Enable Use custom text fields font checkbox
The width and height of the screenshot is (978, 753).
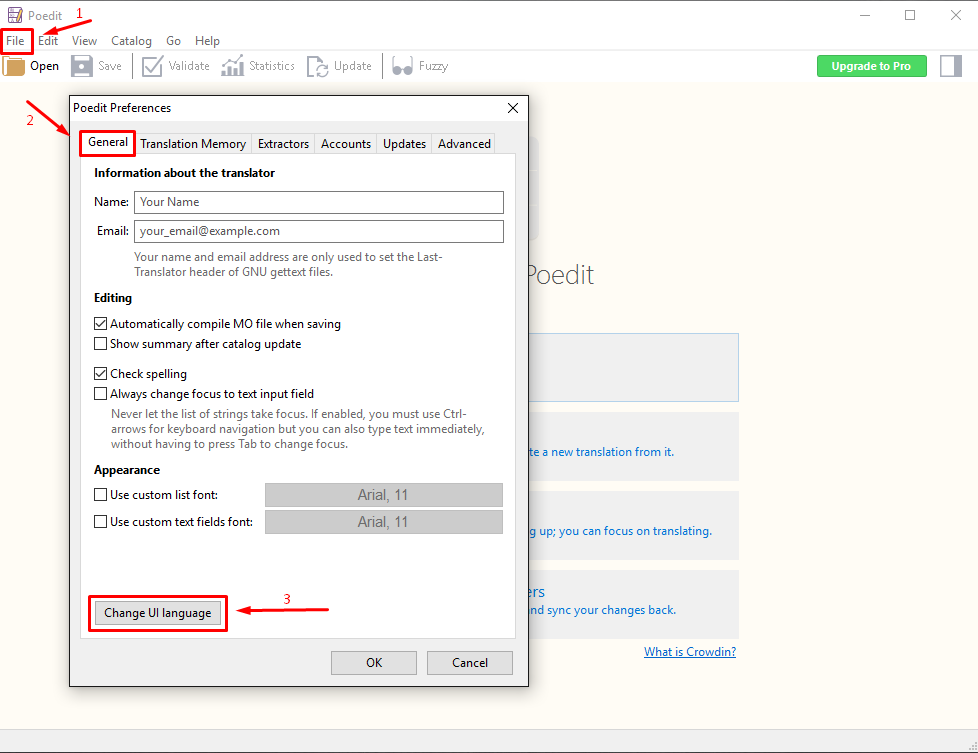[100, 522]
